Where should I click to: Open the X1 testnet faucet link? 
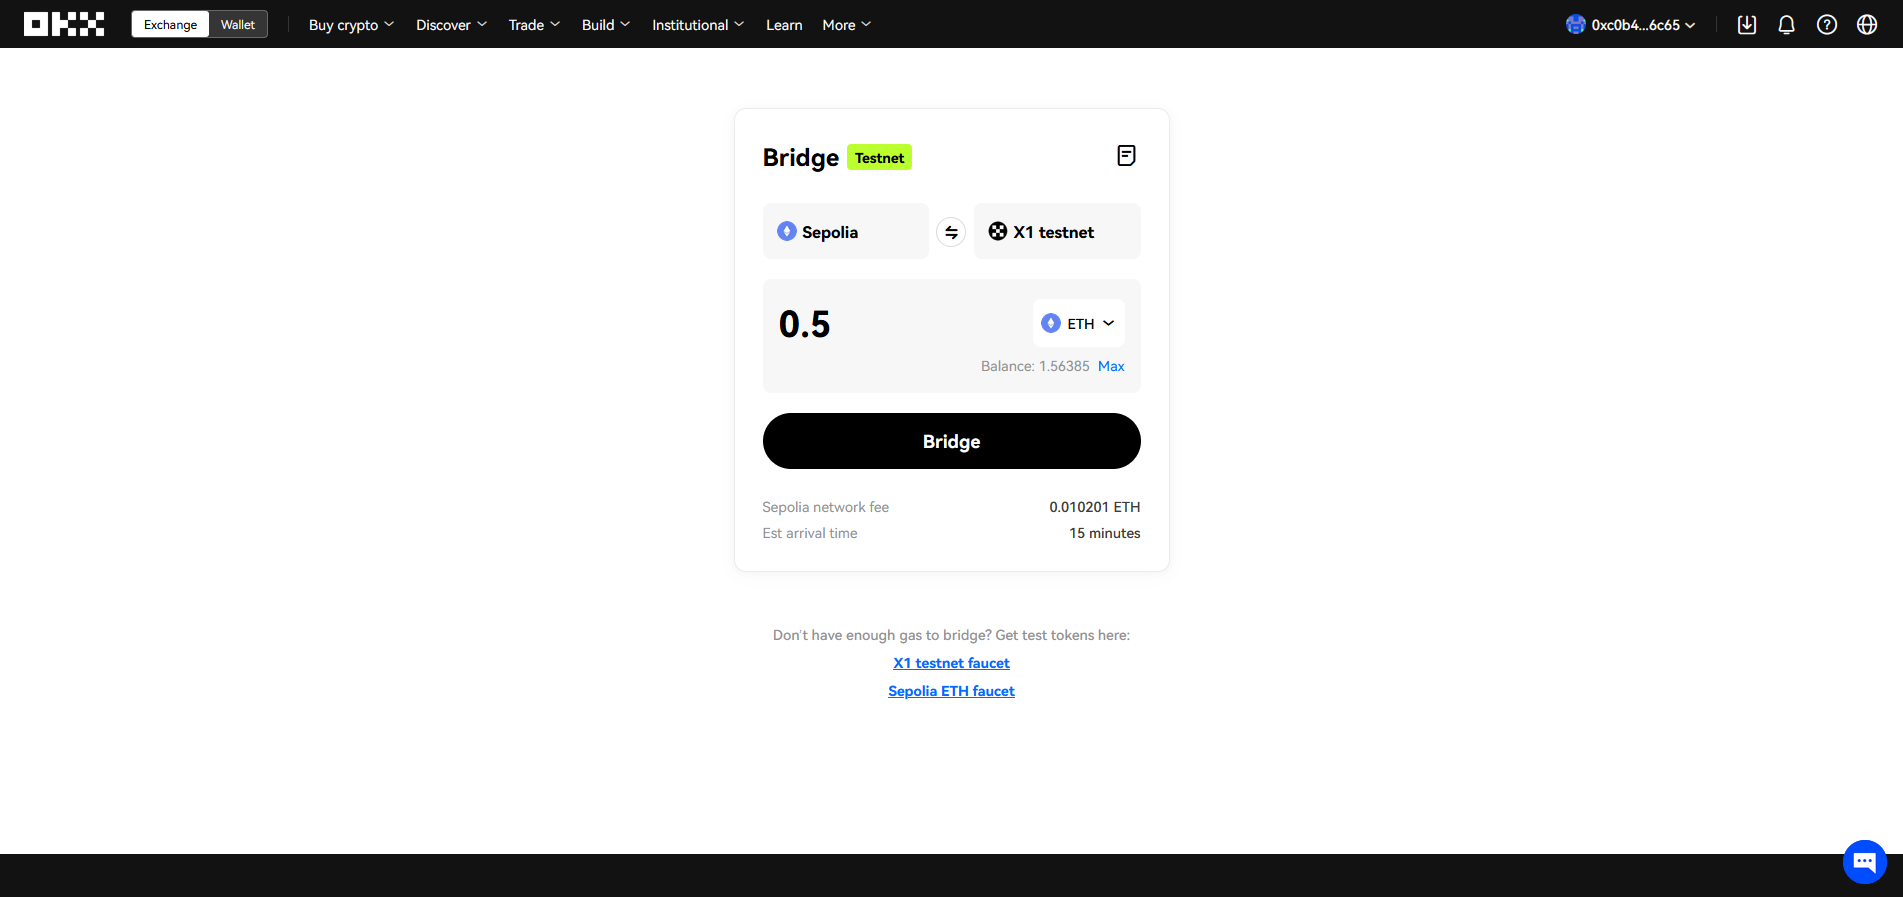pos(951,663)
